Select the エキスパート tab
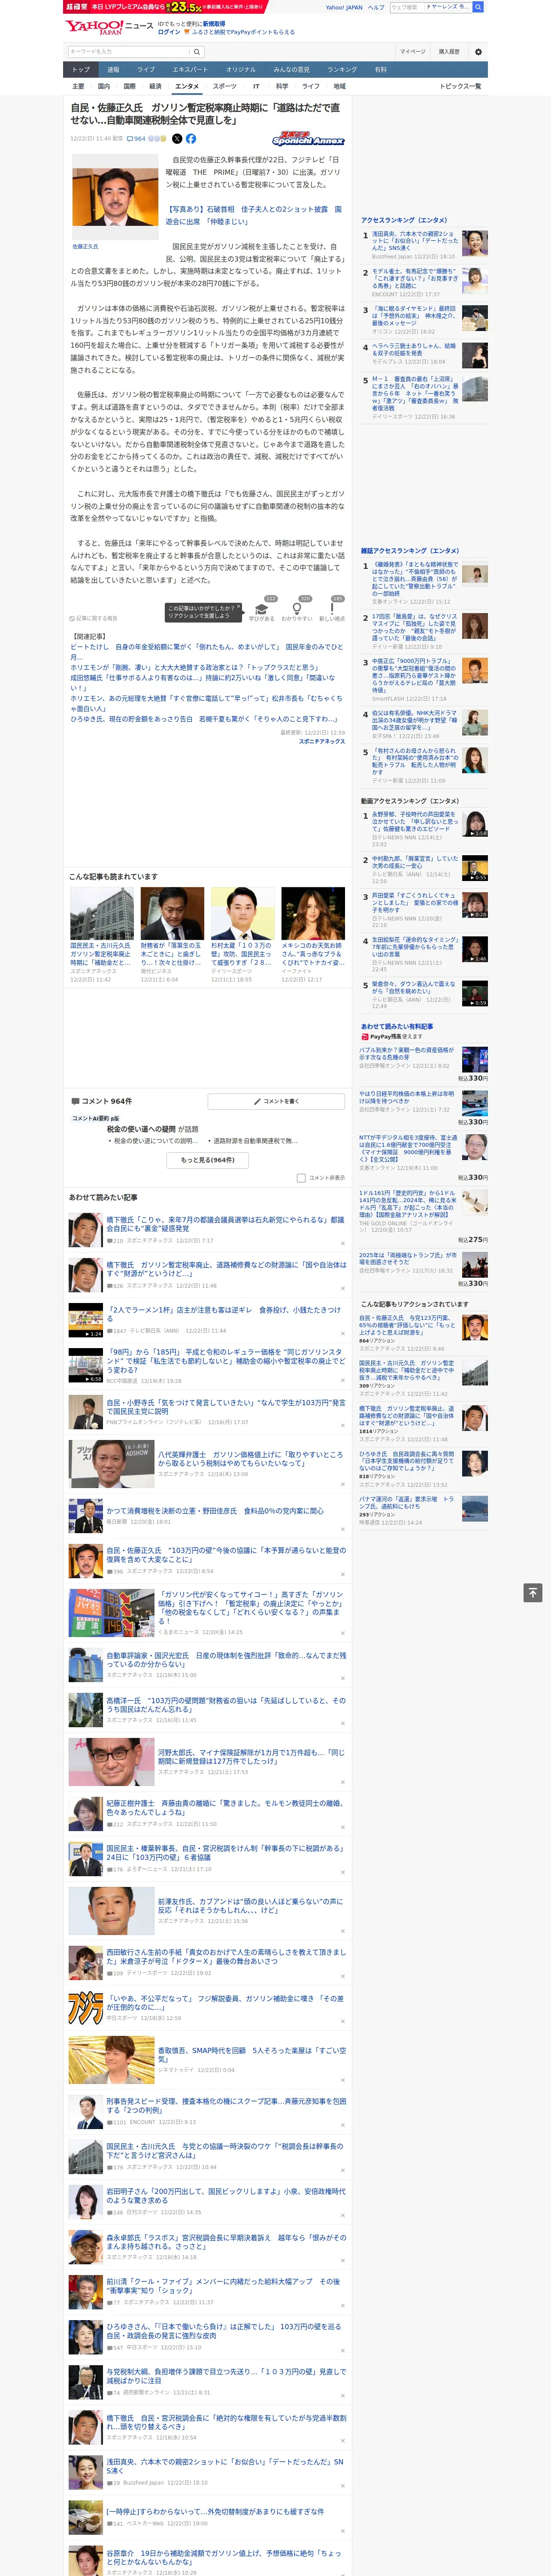This screenshot has height=2576, width=551. 190,70
